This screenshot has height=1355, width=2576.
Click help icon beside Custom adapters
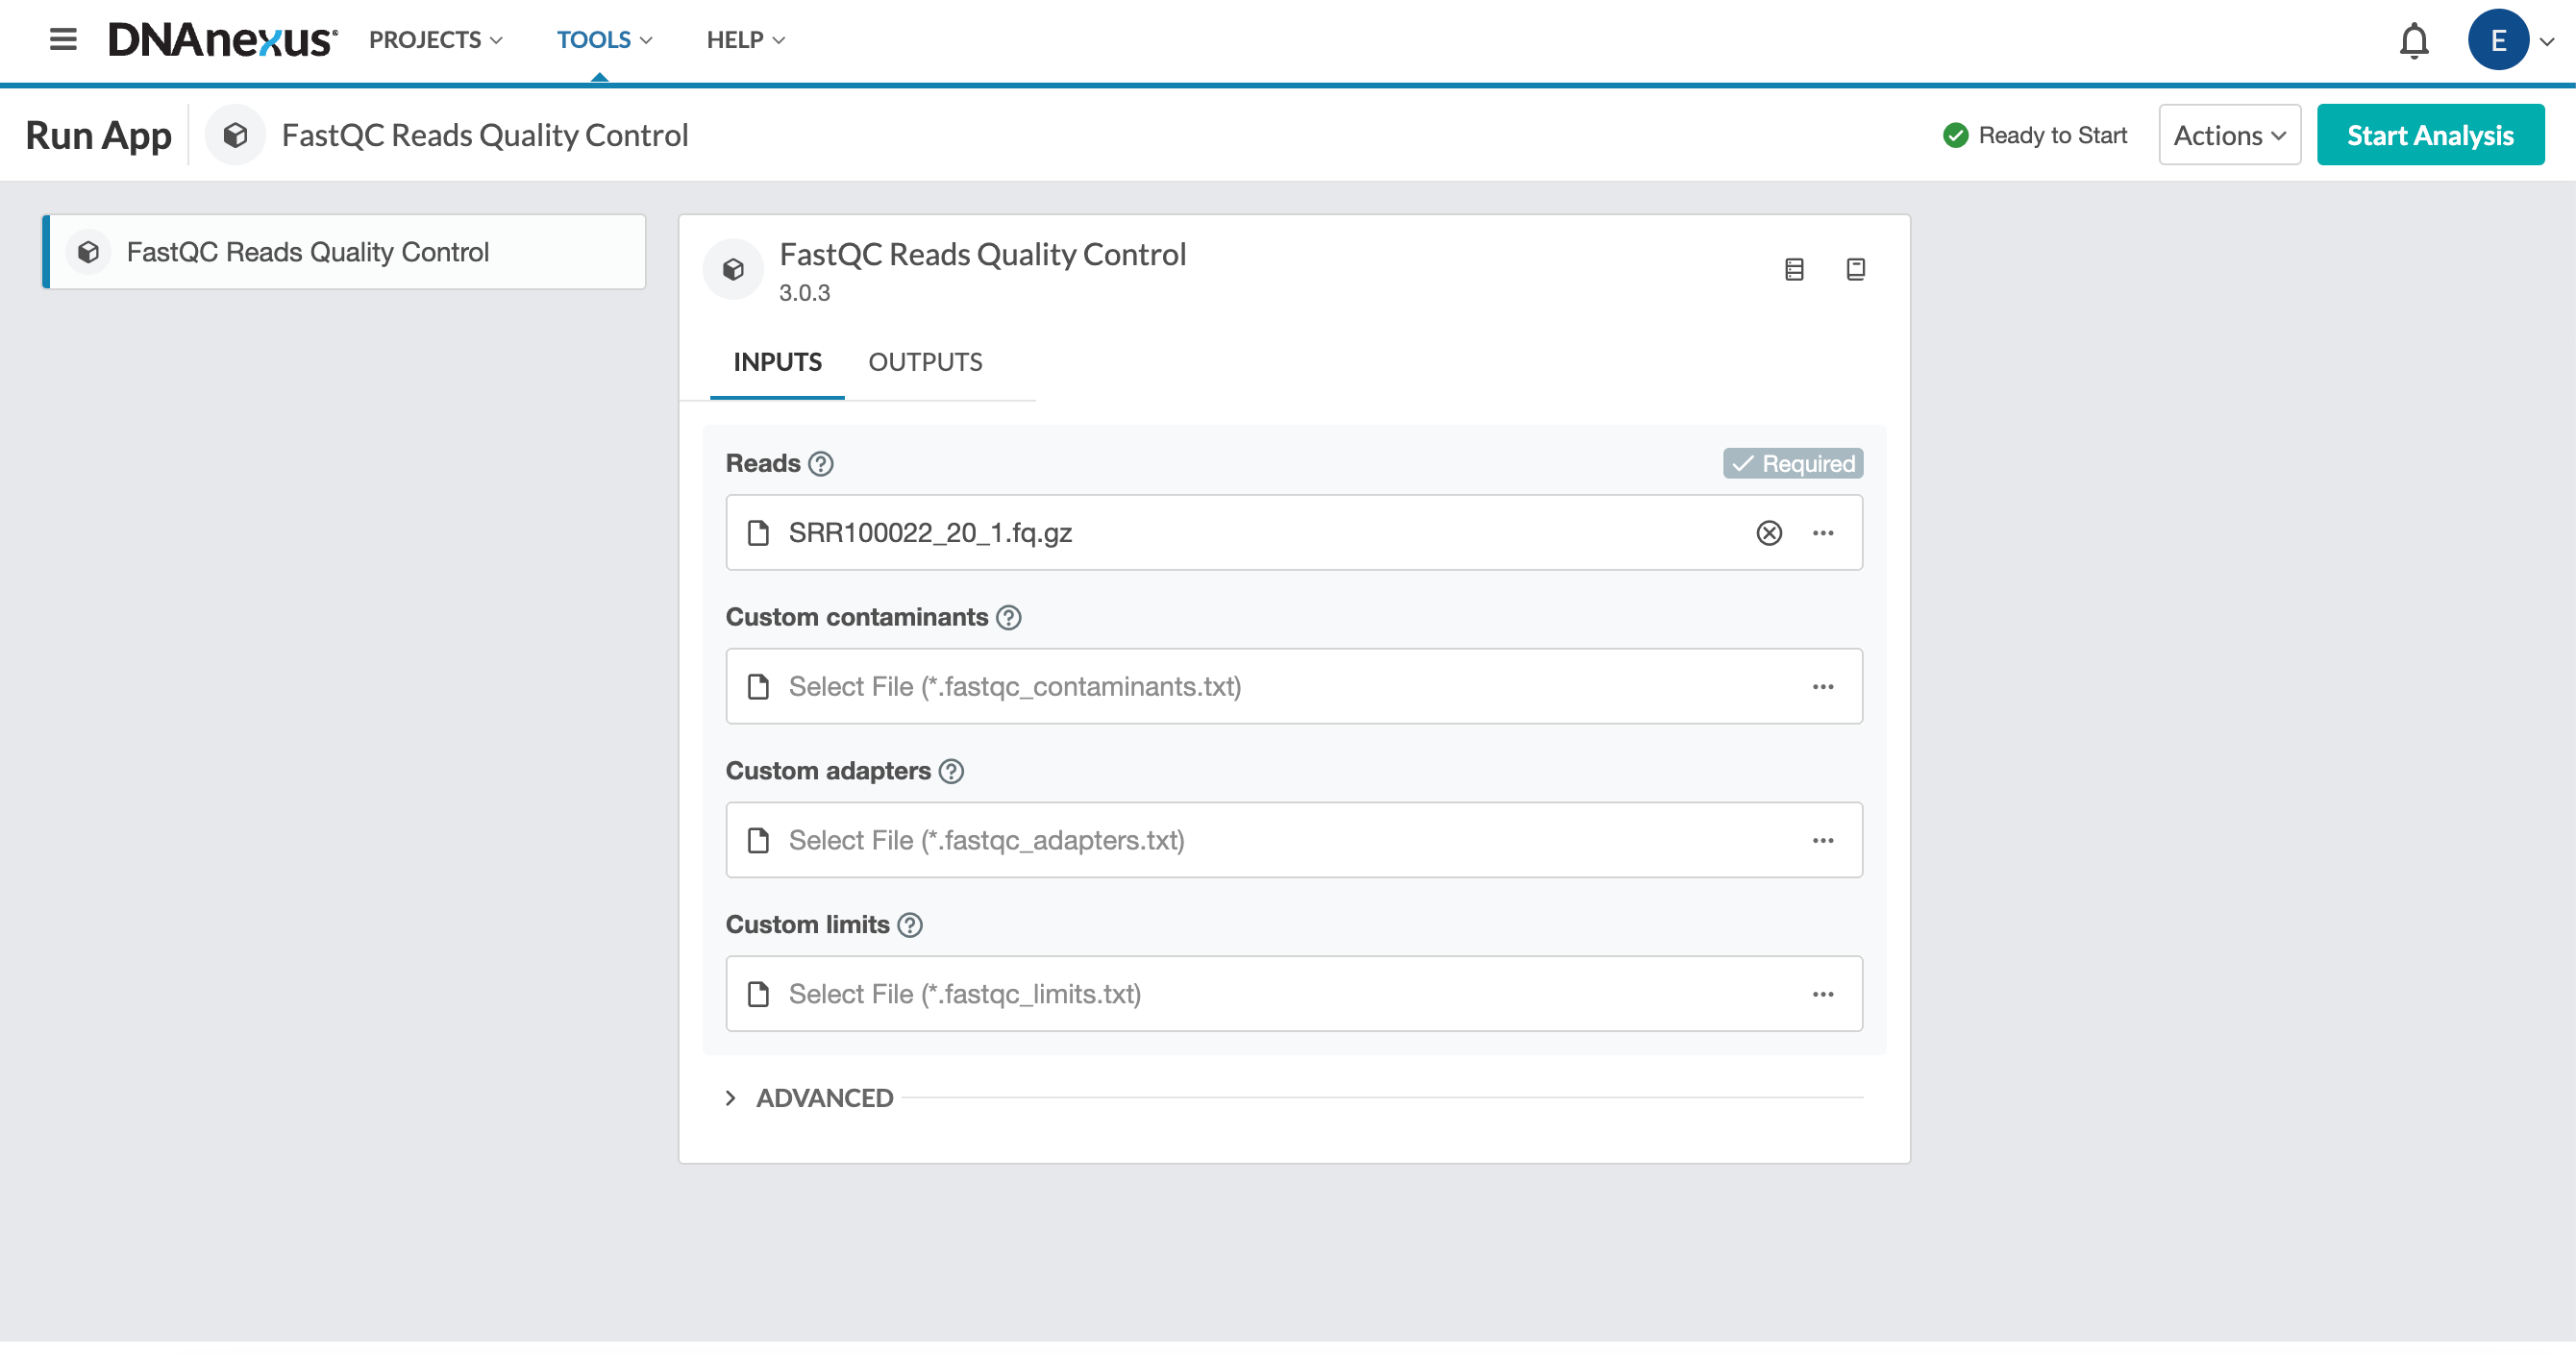951,771
